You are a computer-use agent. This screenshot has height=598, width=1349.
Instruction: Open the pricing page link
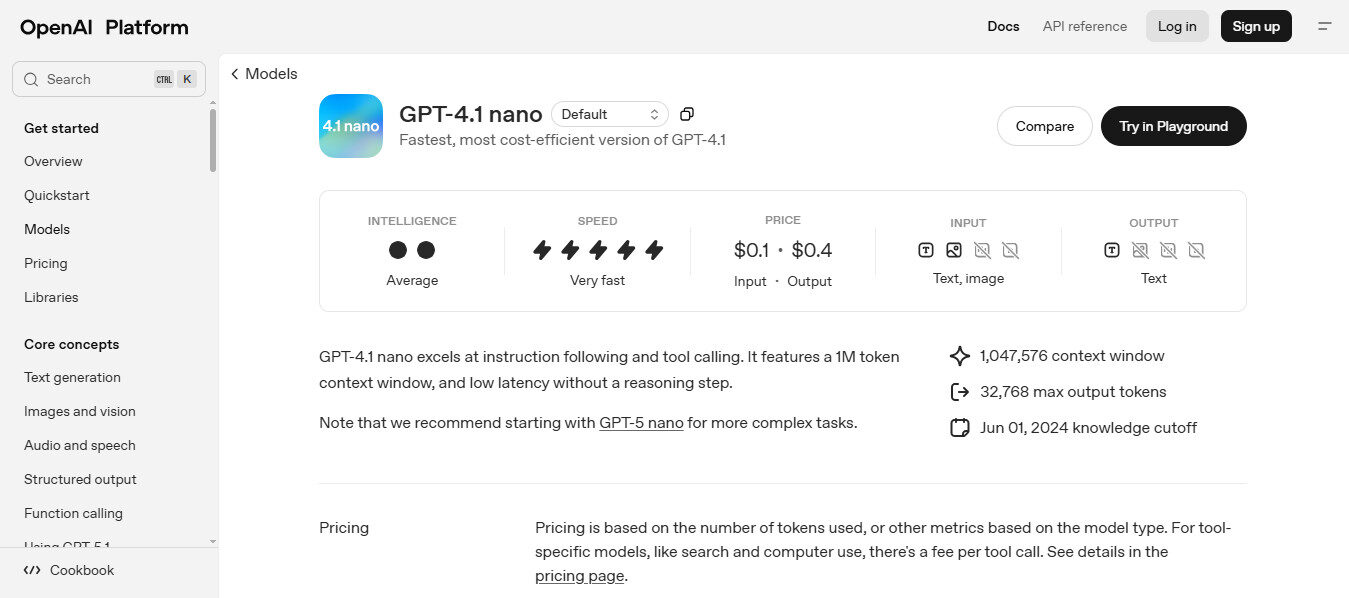(579, 575)
